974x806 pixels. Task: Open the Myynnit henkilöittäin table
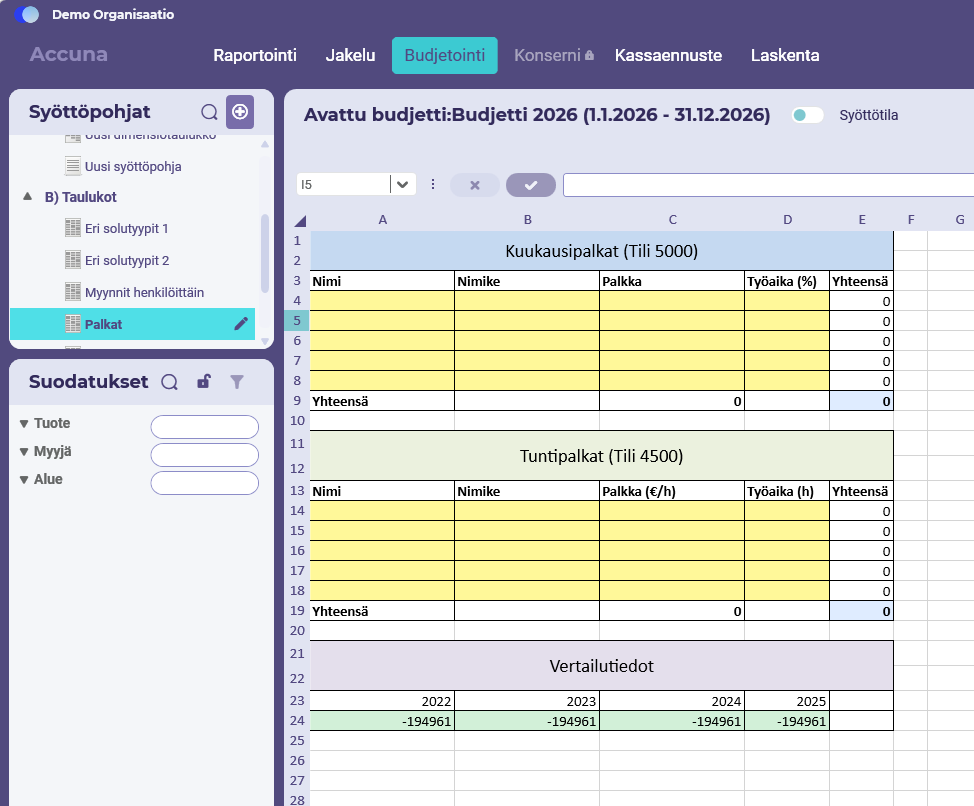click(144, 292)
